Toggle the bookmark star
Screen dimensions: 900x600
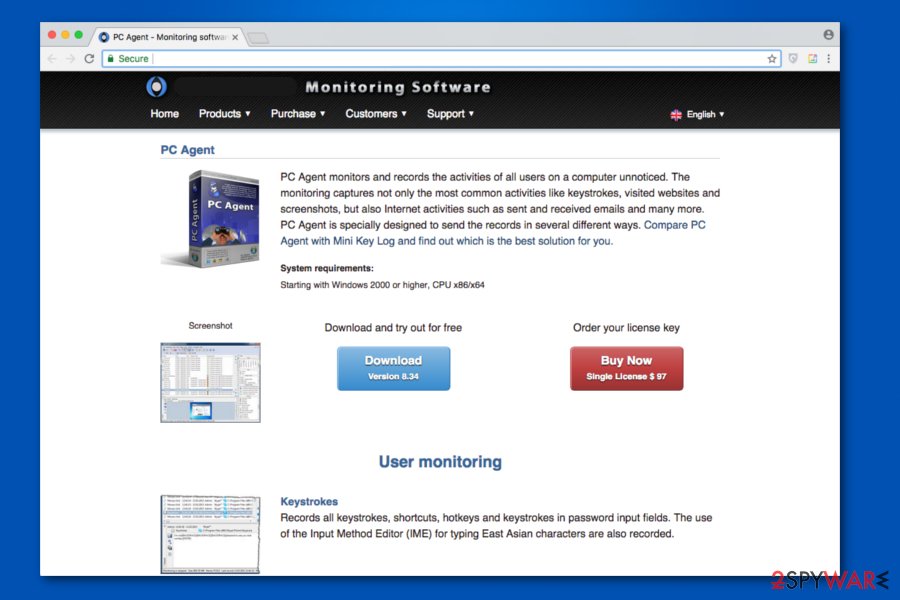[772, 58]
